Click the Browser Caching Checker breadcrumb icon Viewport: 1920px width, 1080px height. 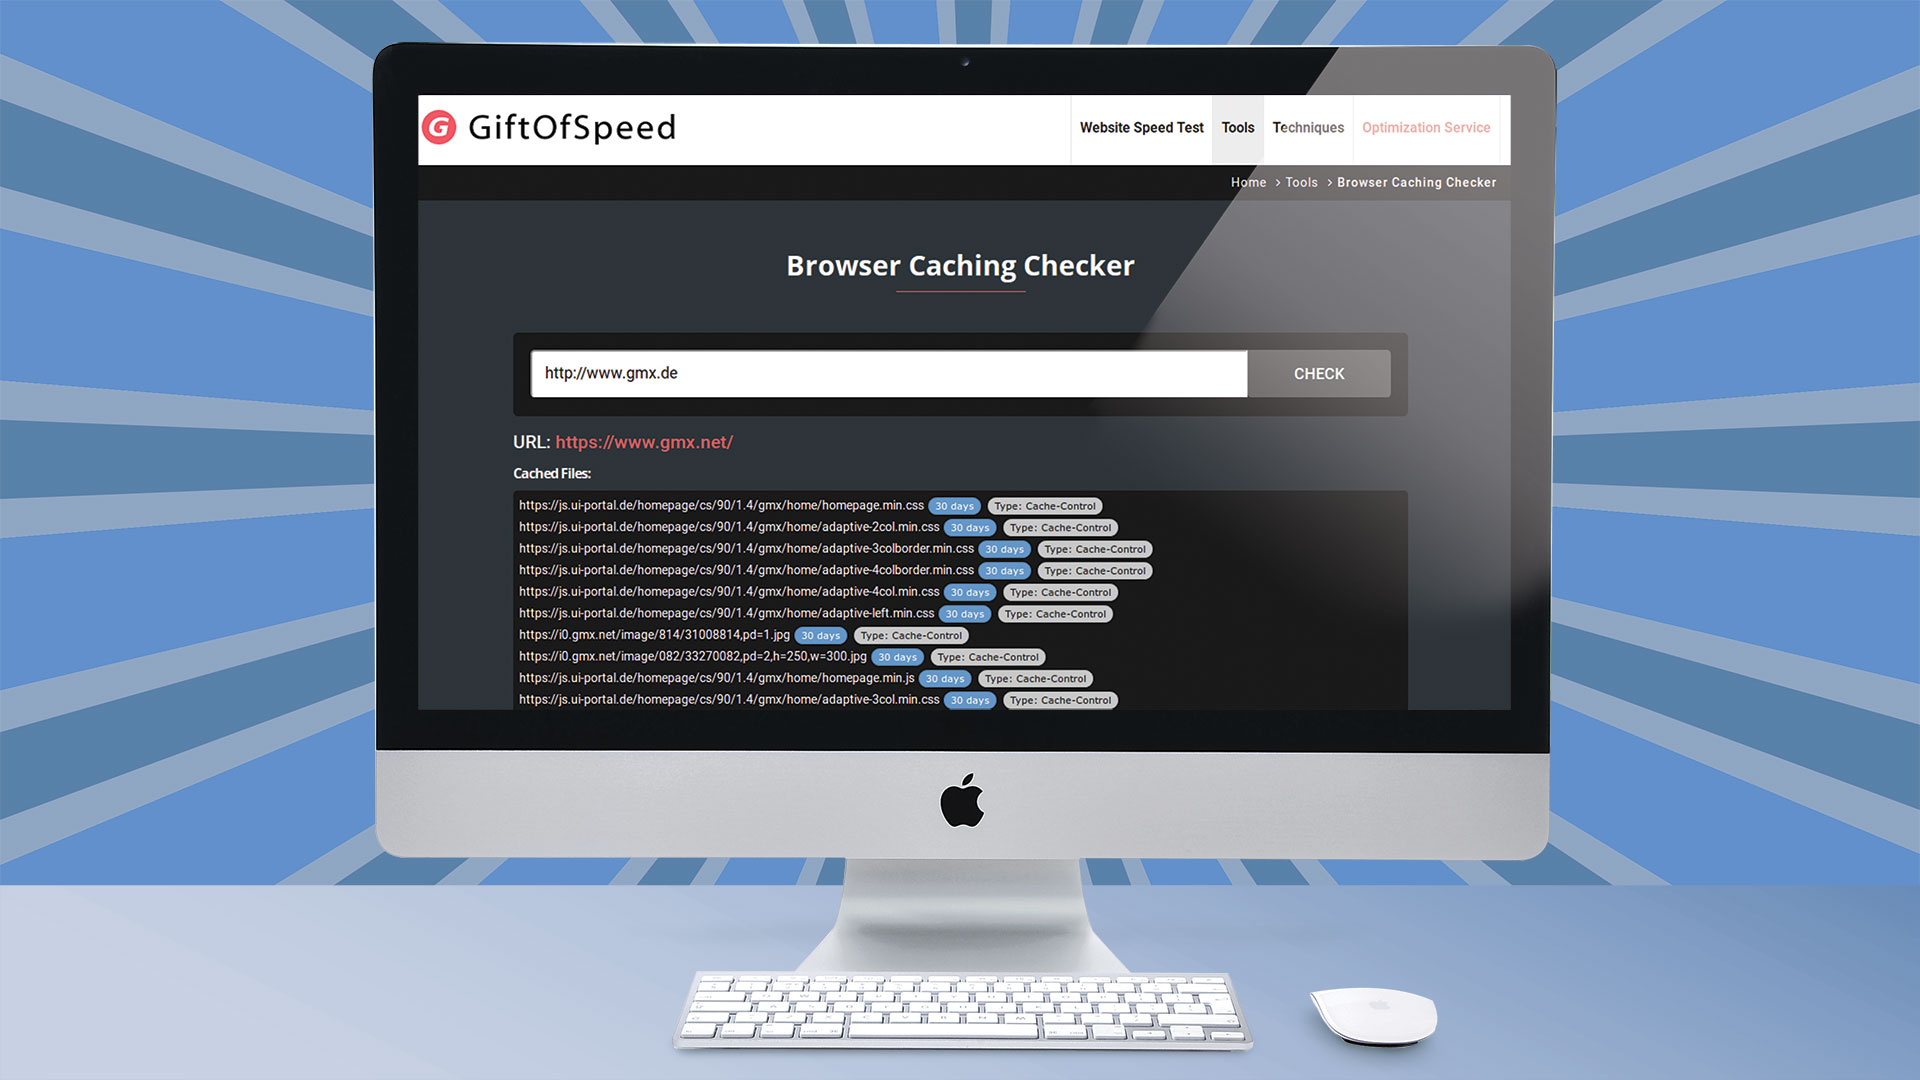pos(1416,182)
